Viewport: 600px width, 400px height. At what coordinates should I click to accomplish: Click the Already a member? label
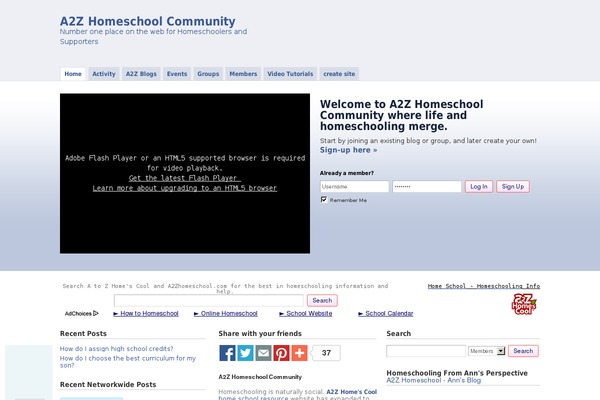347,173
